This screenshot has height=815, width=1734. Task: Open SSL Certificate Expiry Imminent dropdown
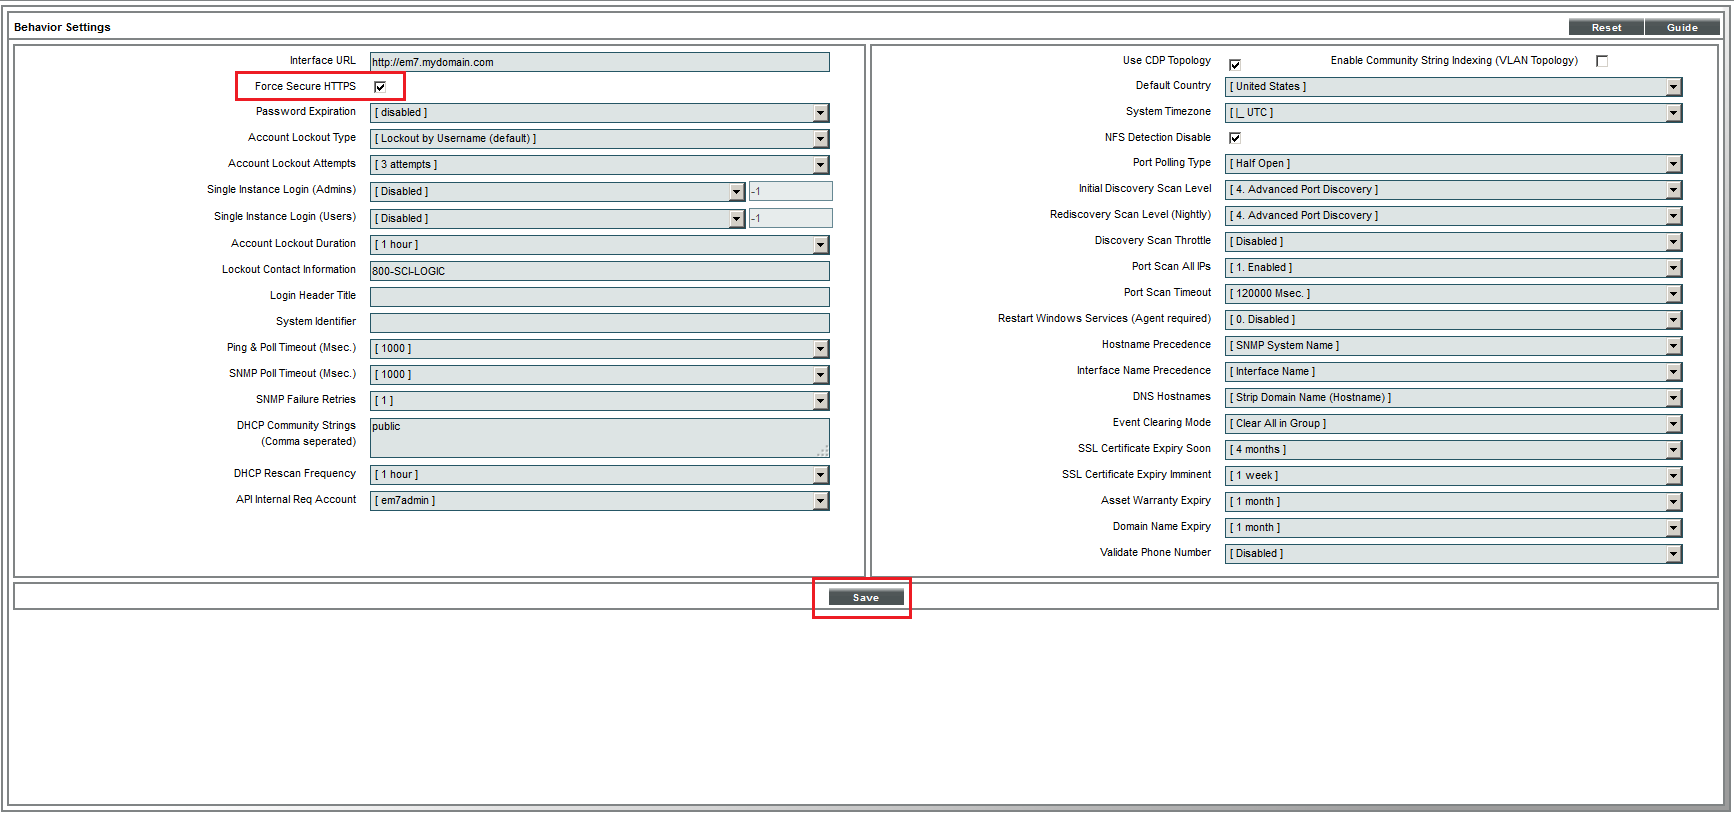point(1454,476)
